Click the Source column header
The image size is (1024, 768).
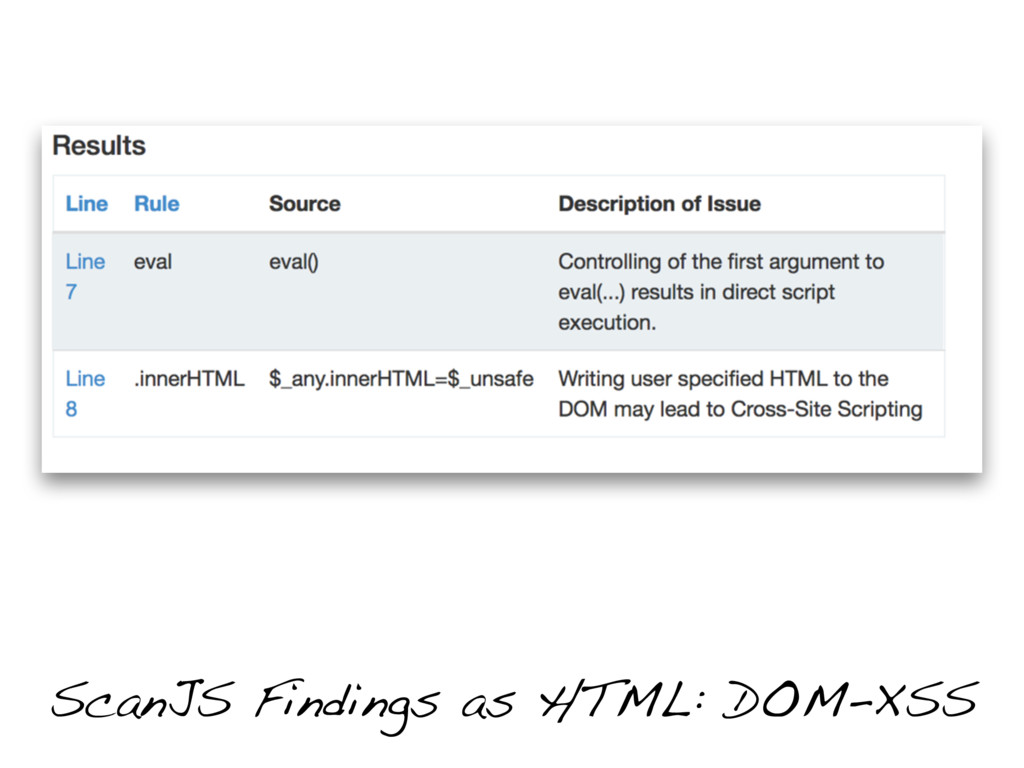[x=304, y=204]
